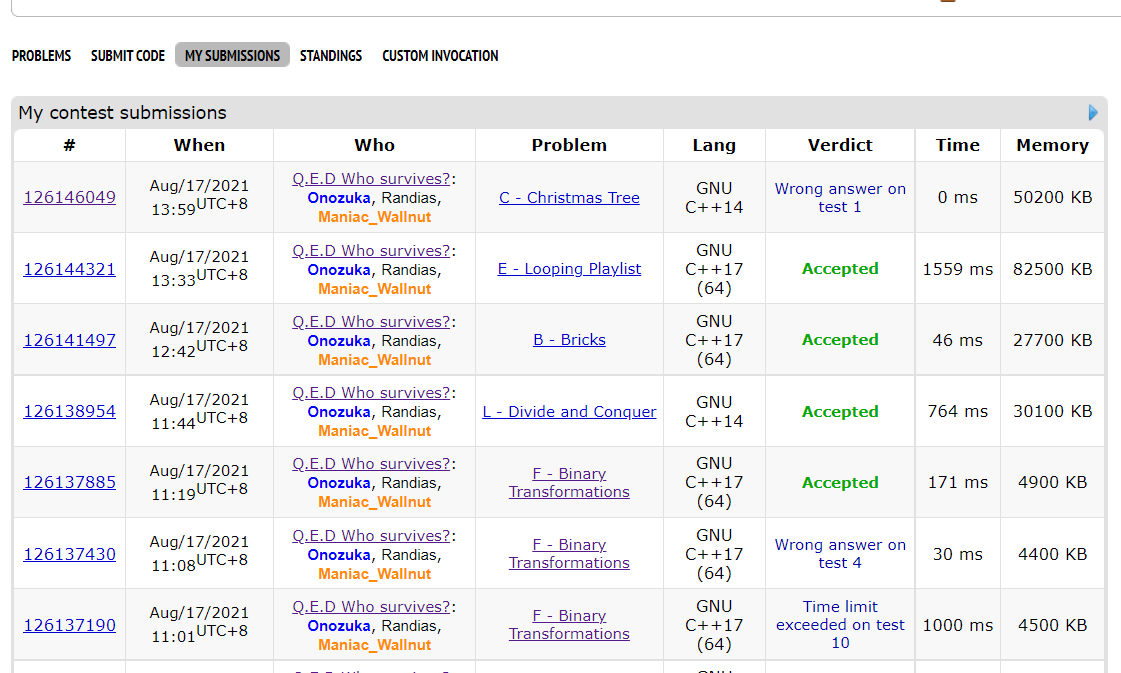Screen dimensions: 1121x673
Task: Click the team name link in the first row
Action: click(x=371, y=179)
